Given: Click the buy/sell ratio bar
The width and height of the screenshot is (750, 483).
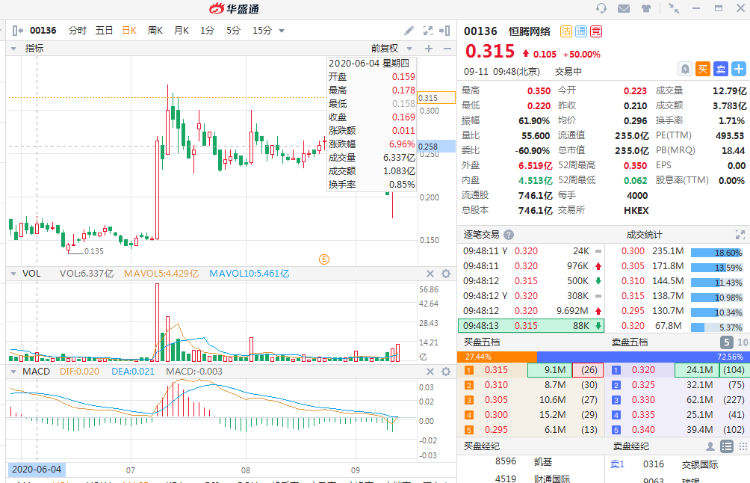Looking at the screenshot, I should point(603,356).
